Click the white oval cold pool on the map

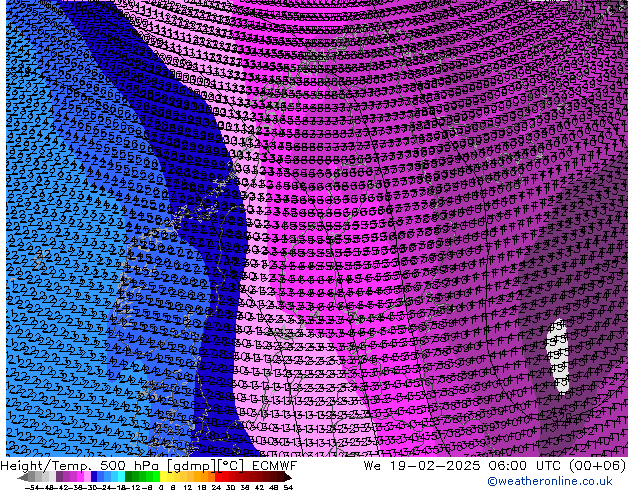(x=558, y=356)
